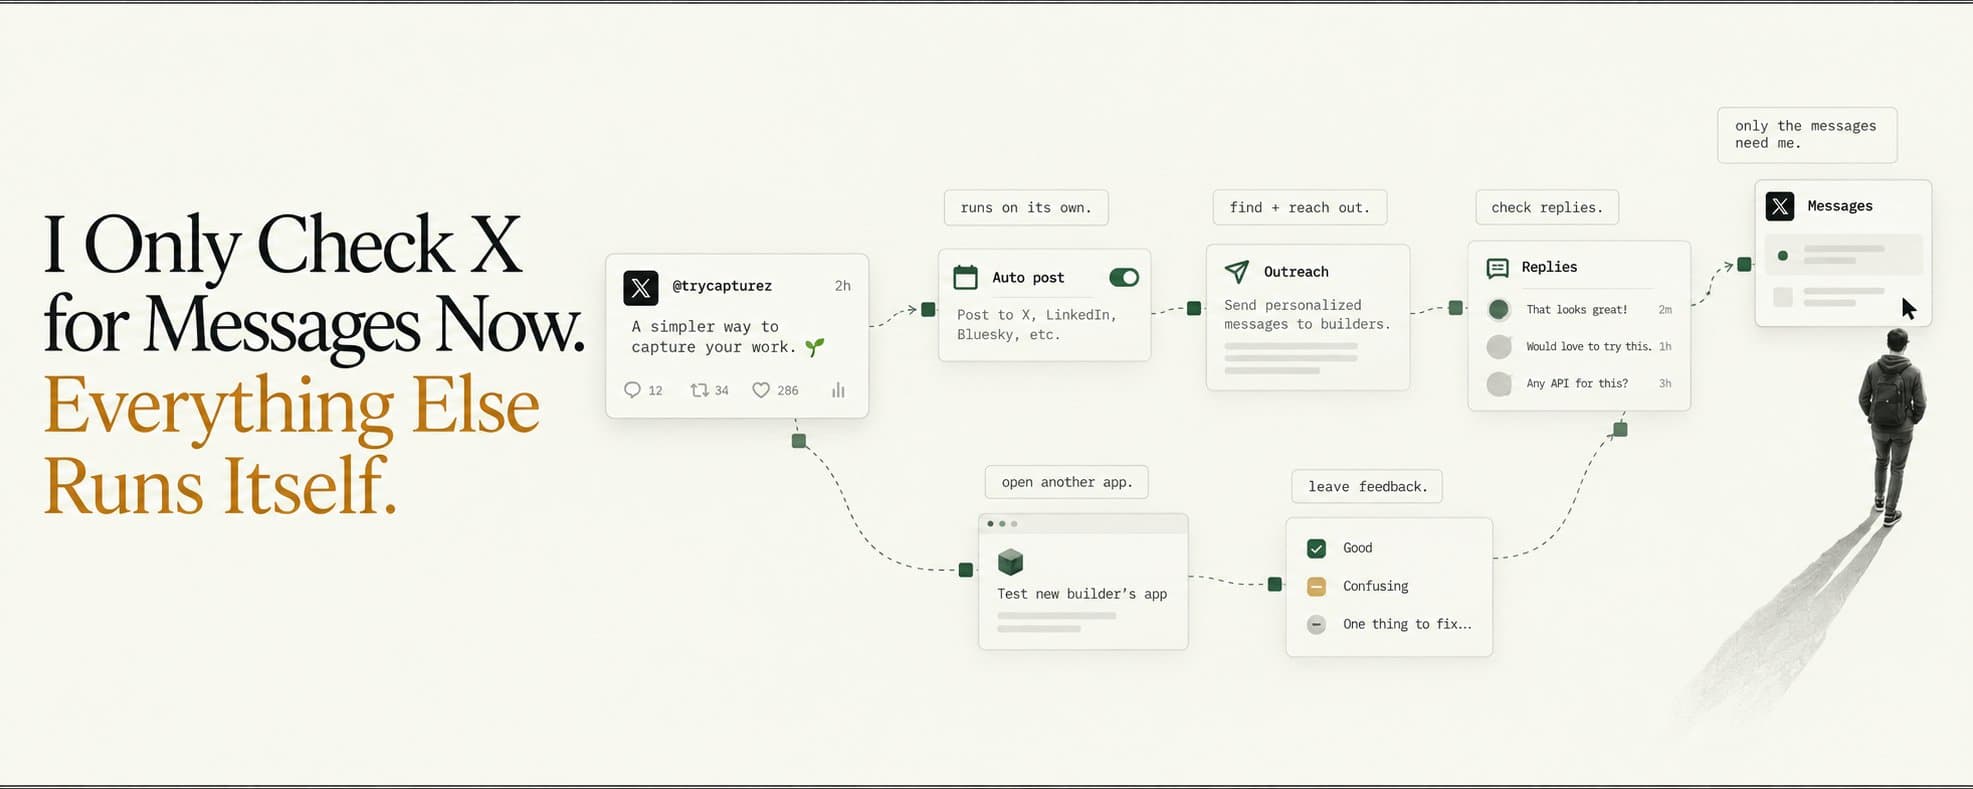This screenshot has height=789, width=1973.
Task: Click the "leave feedback." label
Action: pos(1367,487)
